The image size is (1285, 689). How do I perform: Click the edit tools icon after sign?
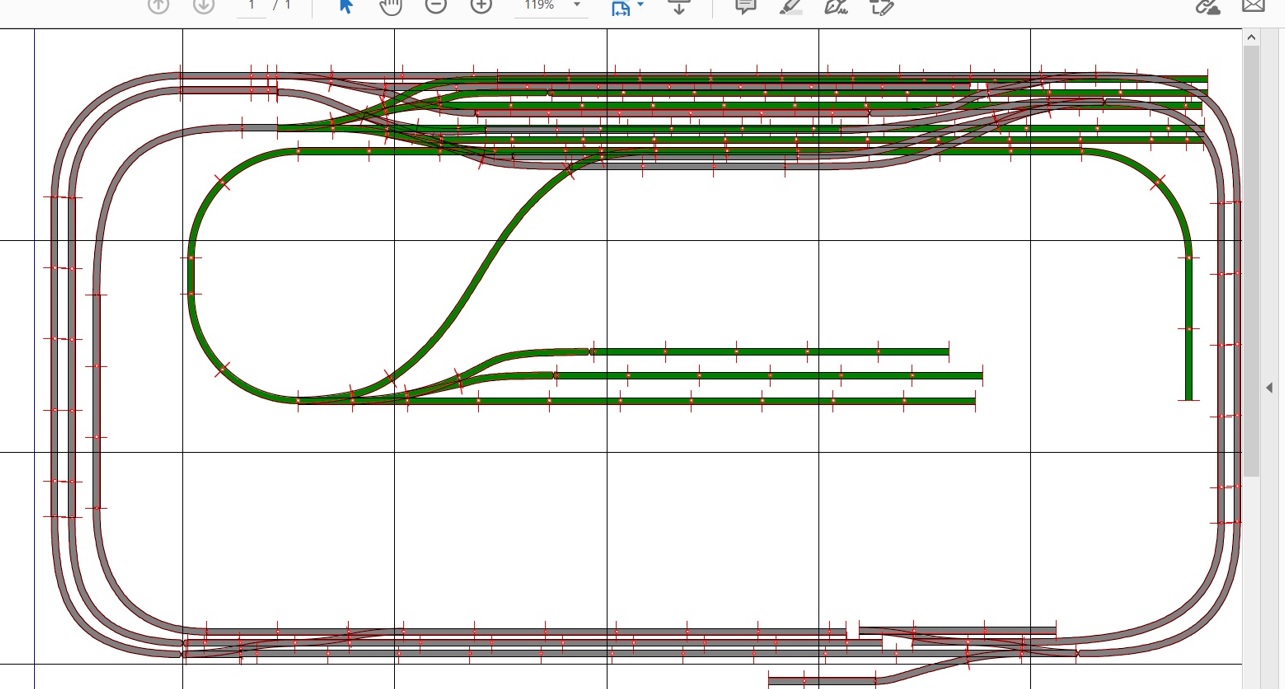[x=880, y=6]
